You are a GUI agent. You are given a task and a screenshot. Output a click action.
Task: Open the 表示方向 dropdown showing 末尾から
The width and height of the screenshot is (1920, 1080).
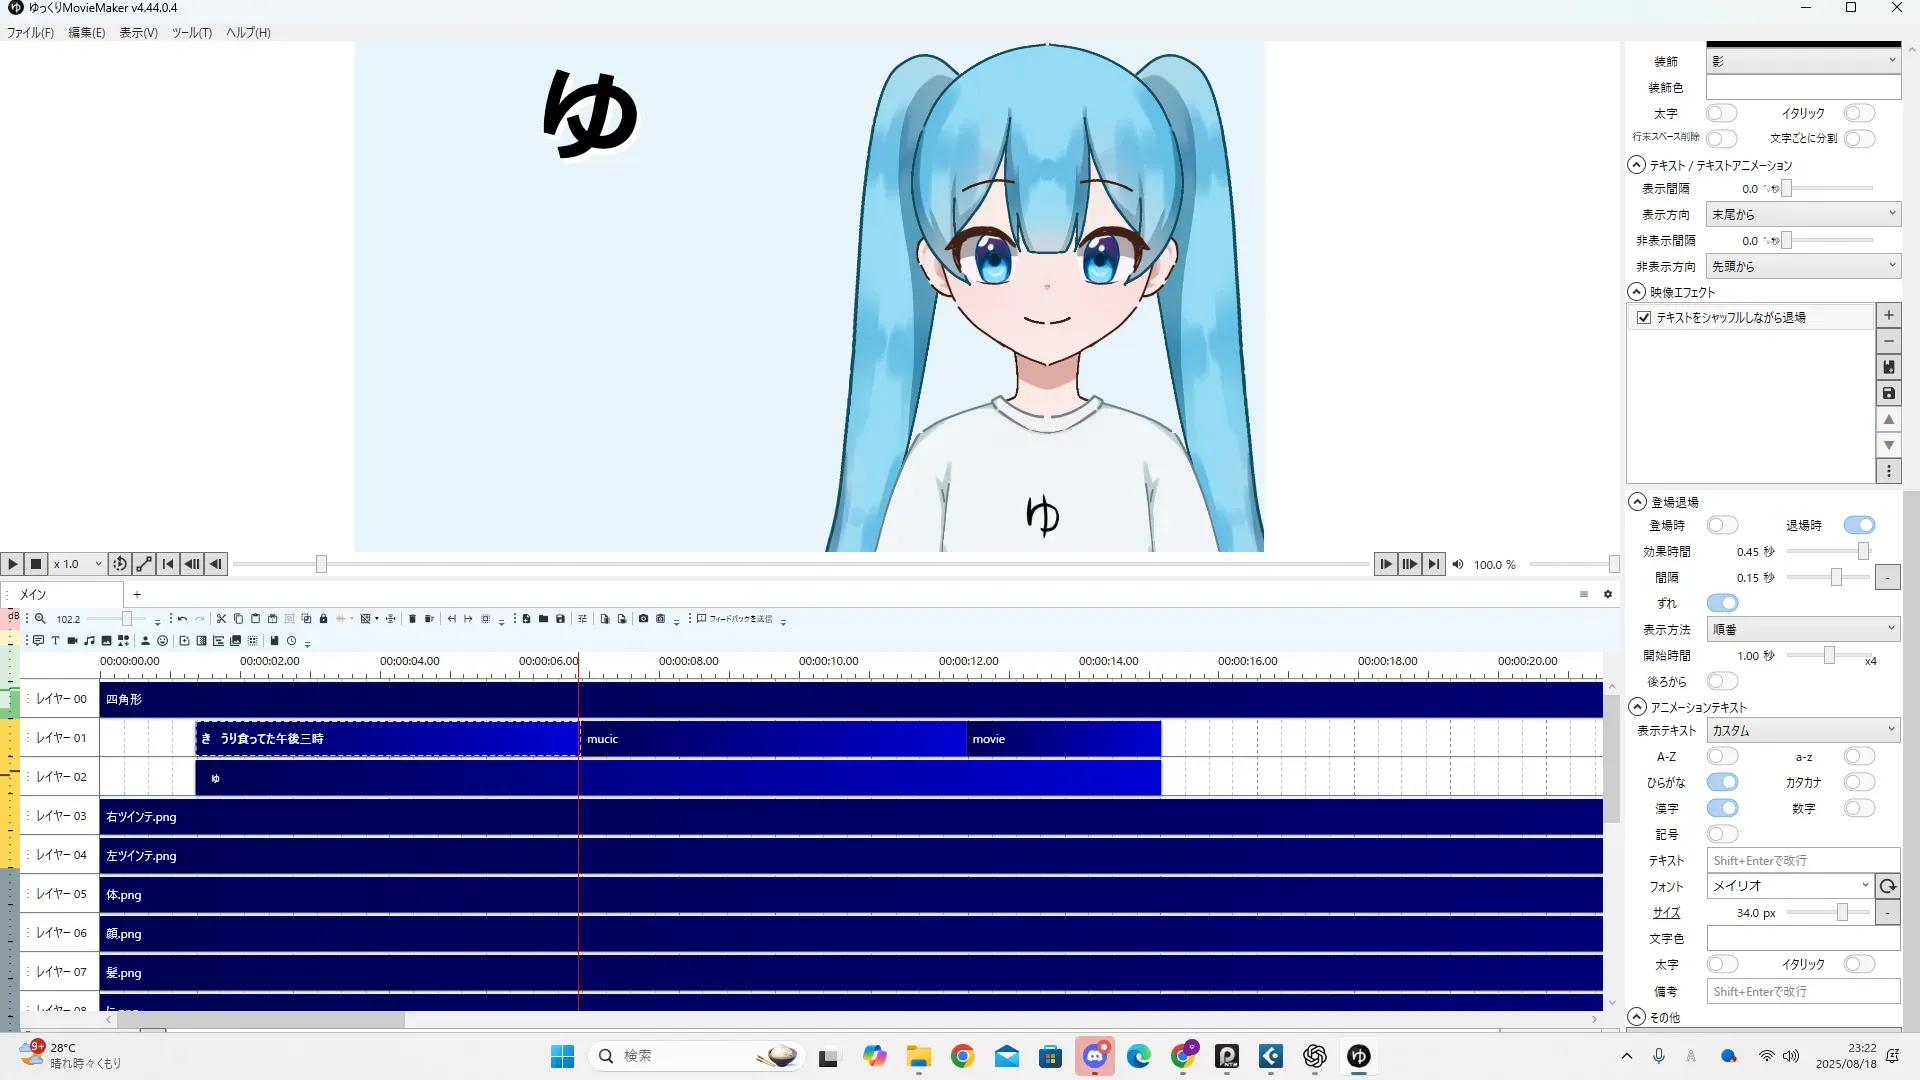(x=1802, y=214)
